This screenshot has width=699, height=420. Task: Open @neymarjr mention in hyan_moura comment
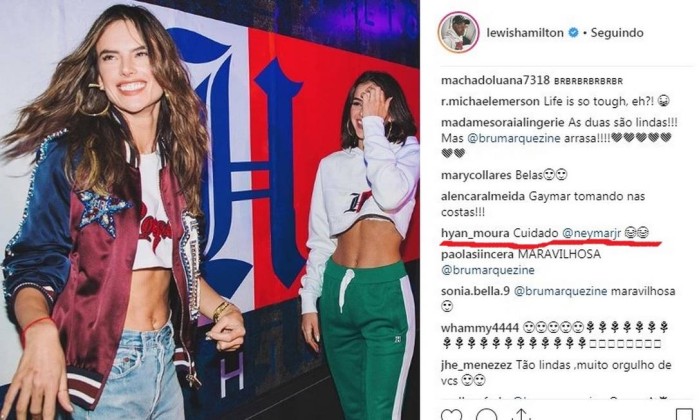point(591,233)
